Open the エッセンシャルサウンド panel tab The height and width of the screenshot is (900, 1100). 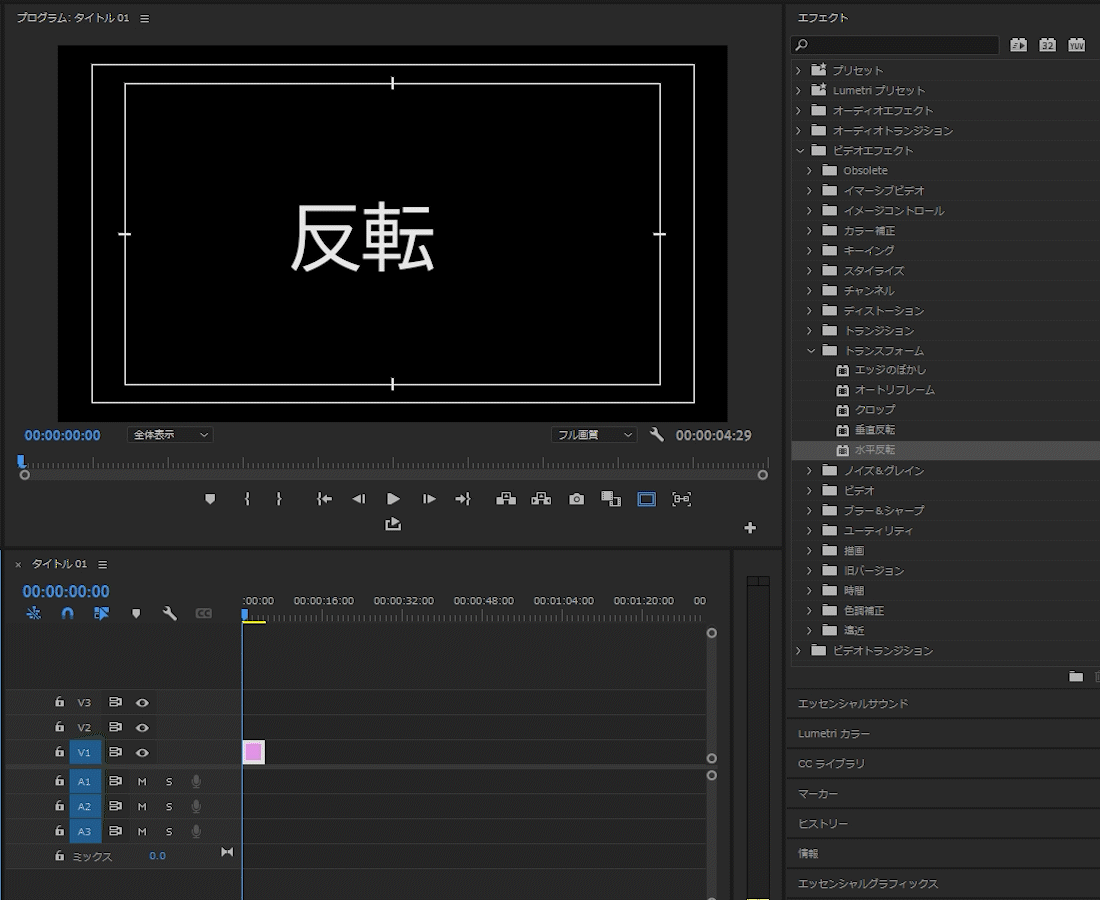[x=853, y=704]
